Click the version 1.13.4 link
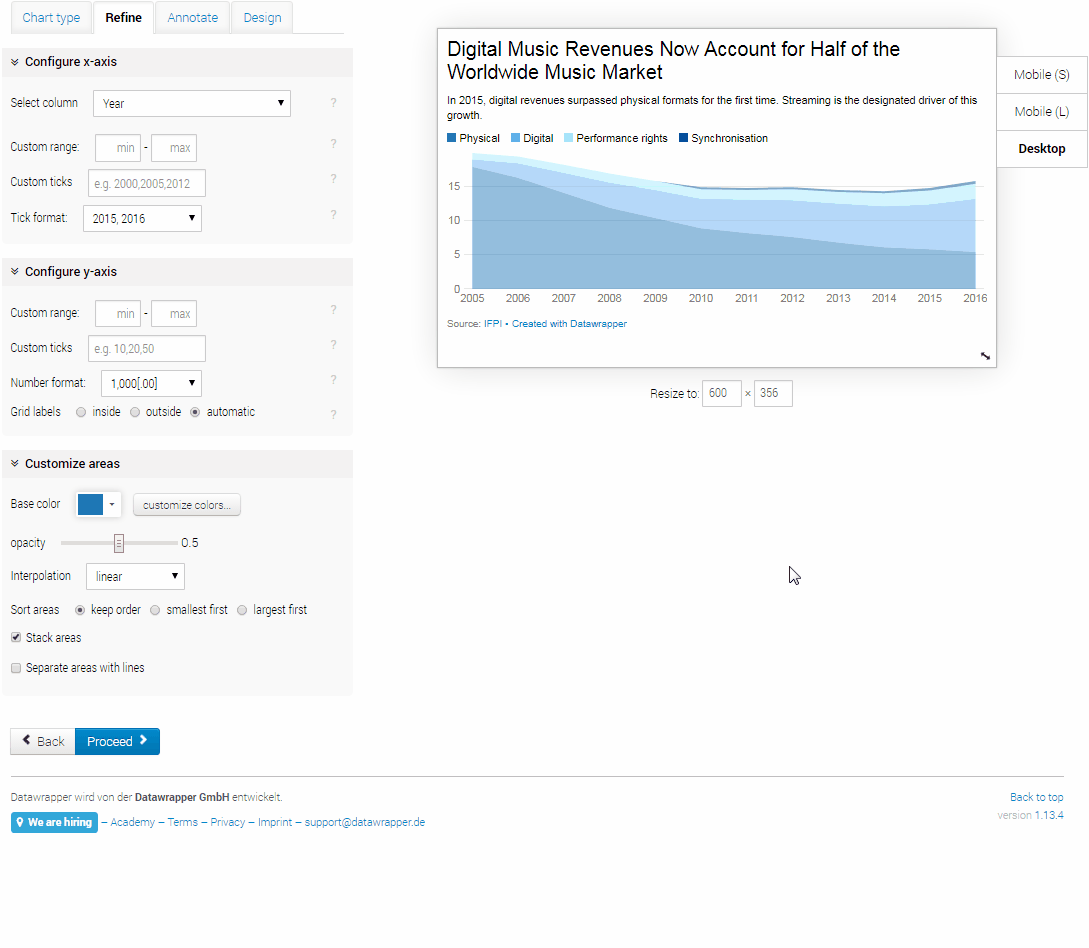Viewport: 1089px width, 948px height. point(1049,815)
